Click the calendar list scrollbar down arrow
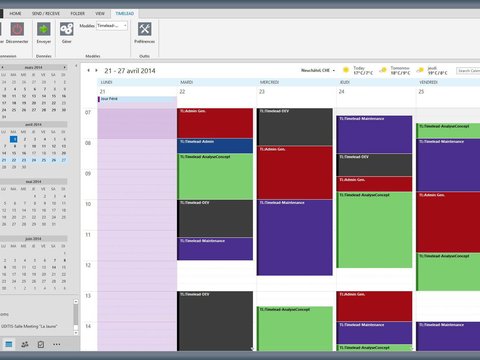 [76, 333]
